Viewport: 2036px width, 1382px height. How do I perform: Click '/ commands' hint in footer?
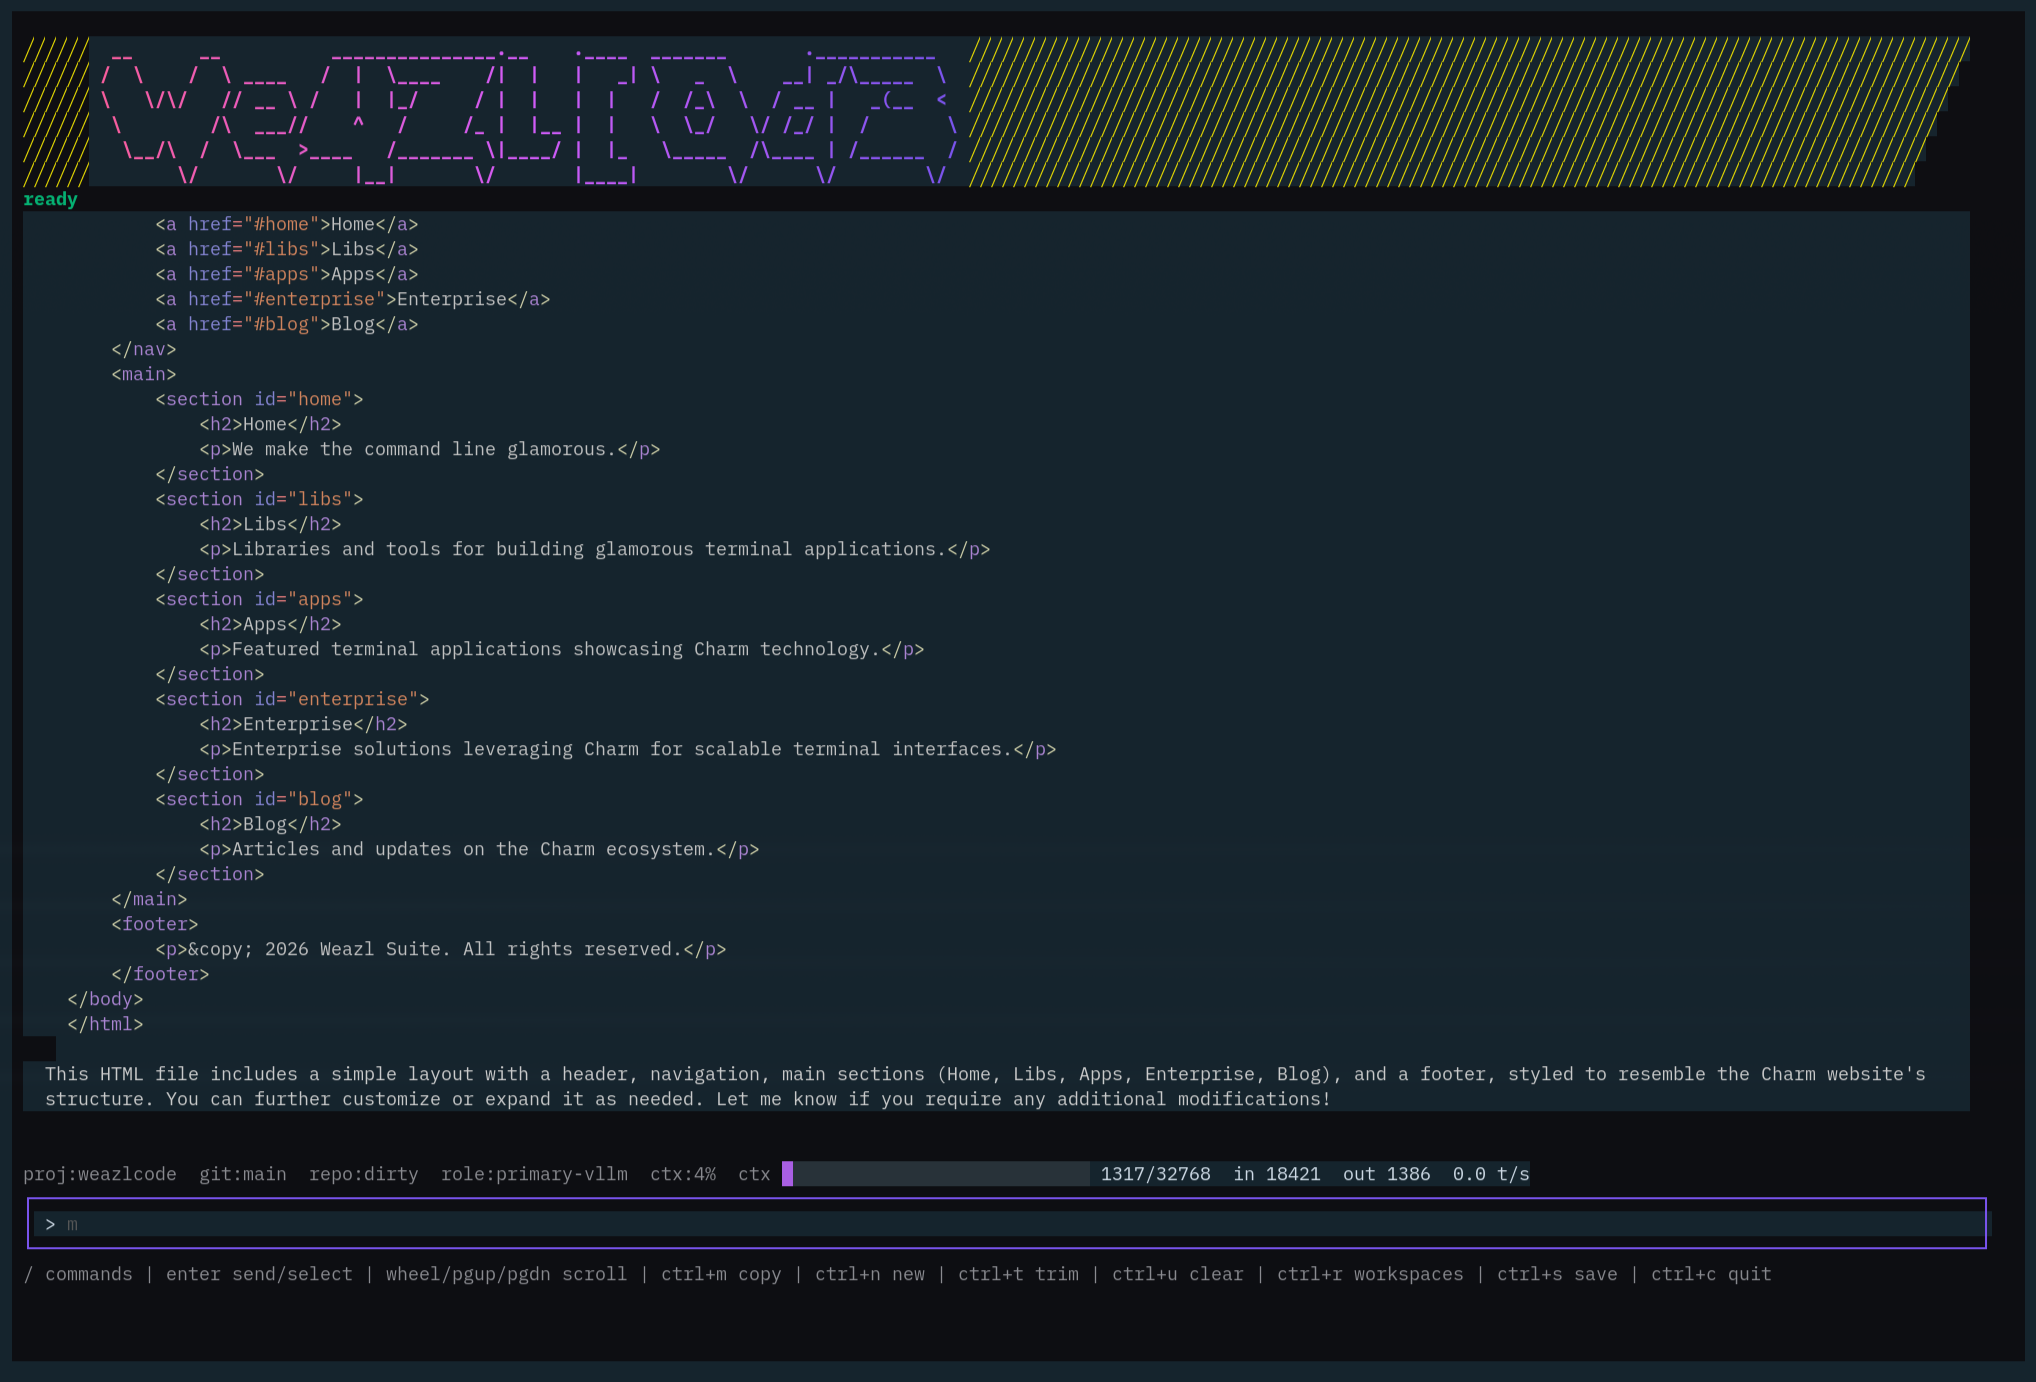78,1274
